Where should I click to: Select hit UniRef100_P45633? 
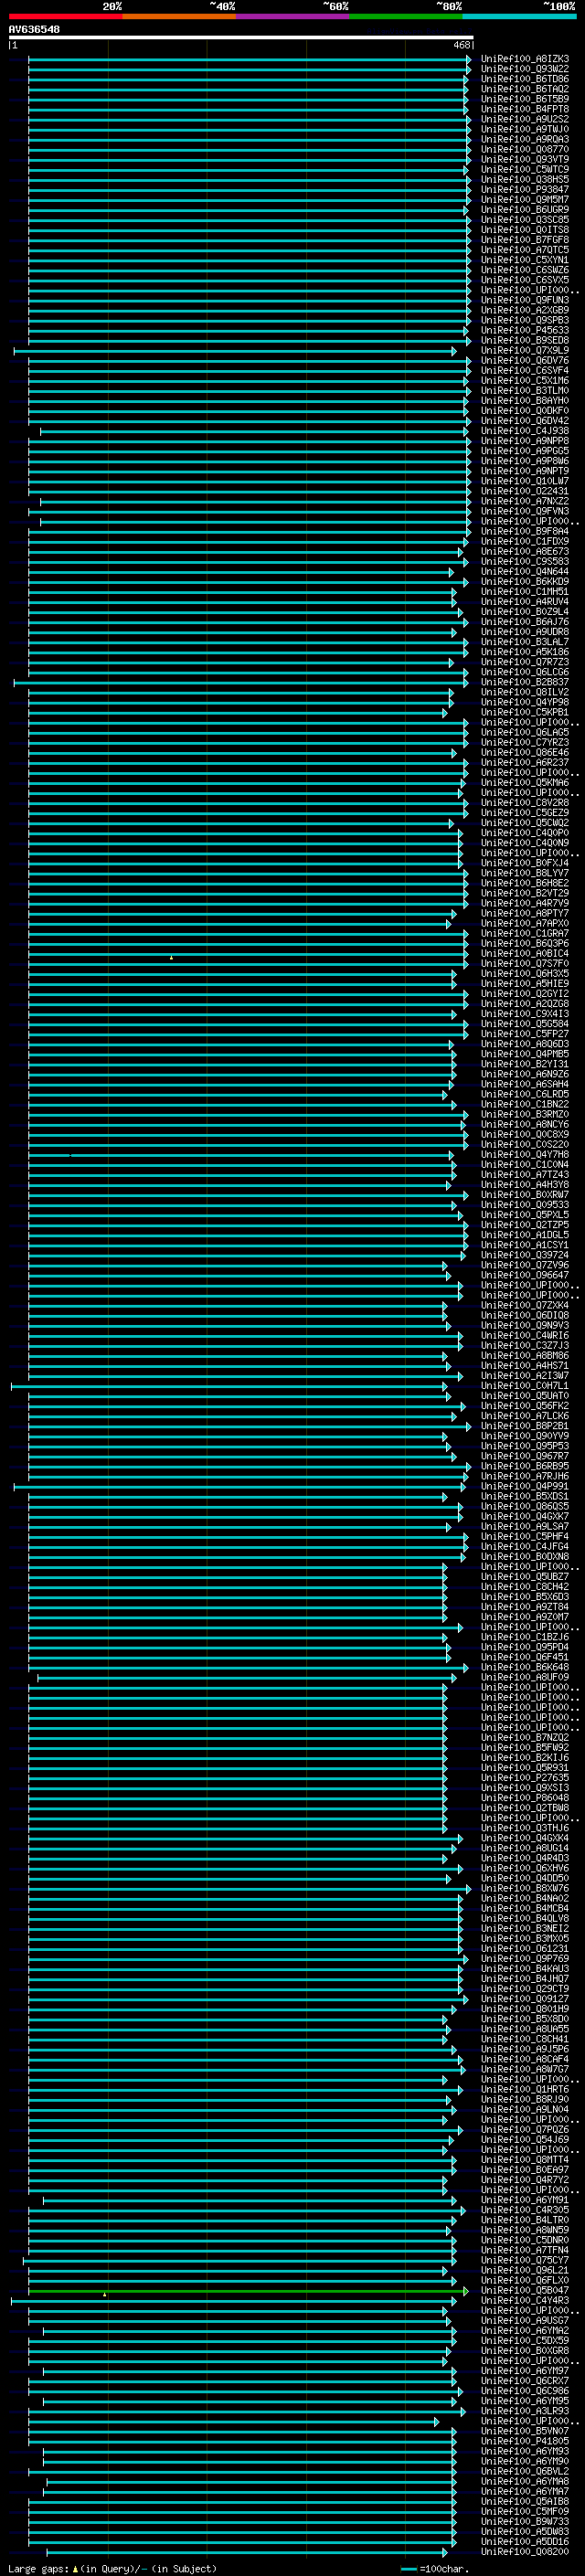tap(525, 331)
